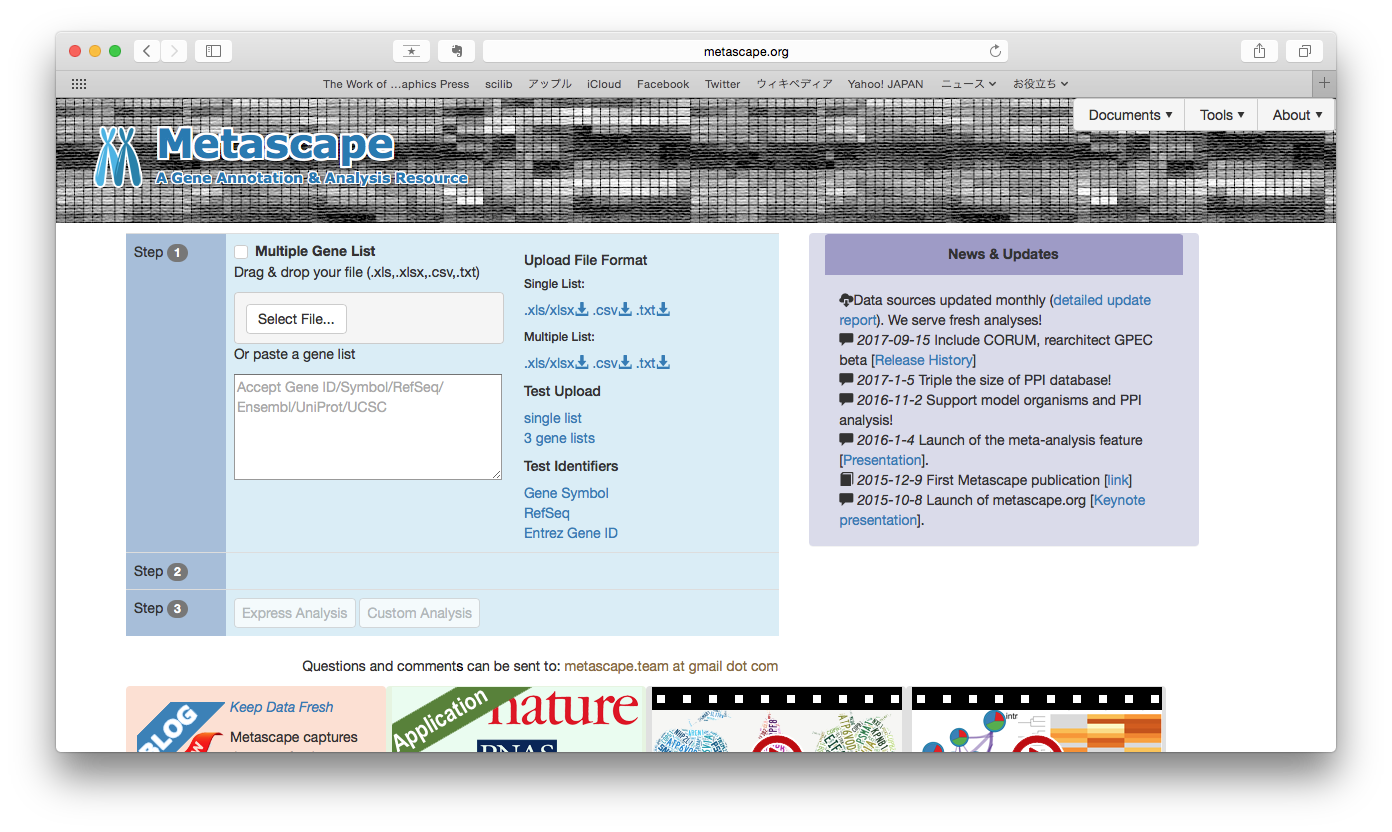Expand the お役立ち bookmarks folder
Viewport: 1392px width, 832px height.
[1040, 84]
